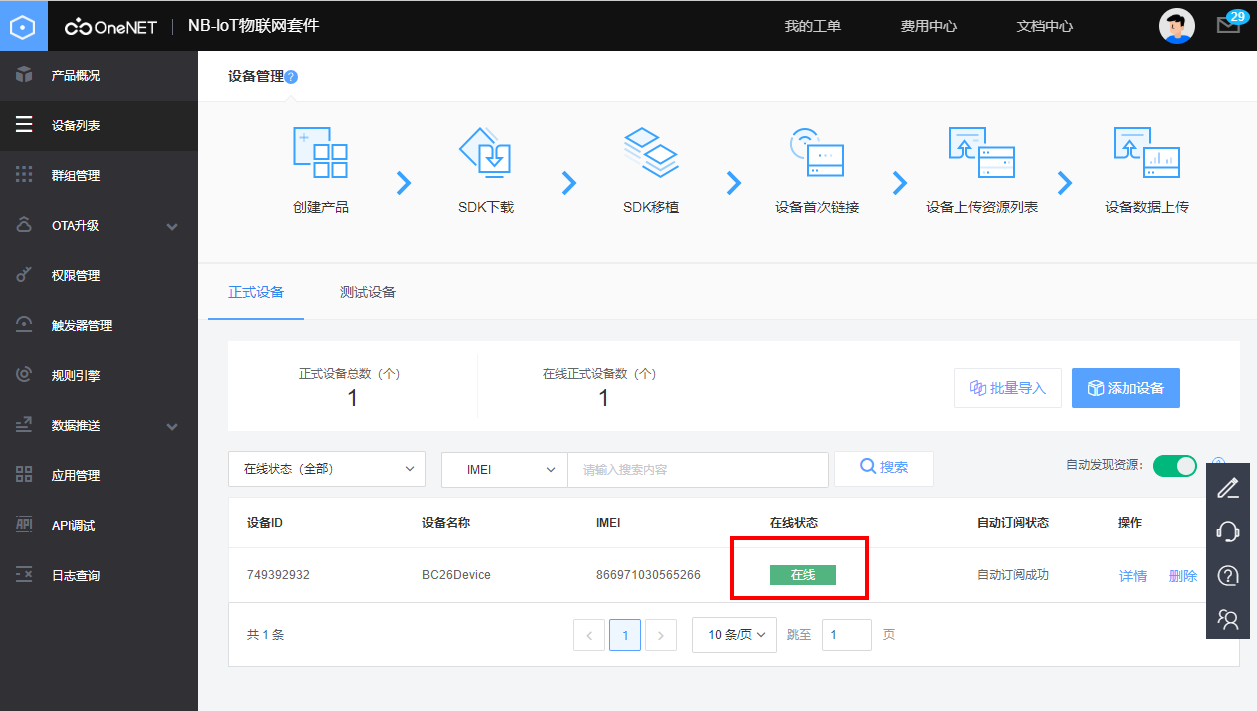Viewport: 1257px width, 711px height.
Task: Open the 日志查询 sidebar icon
Action: pos(22,575)
